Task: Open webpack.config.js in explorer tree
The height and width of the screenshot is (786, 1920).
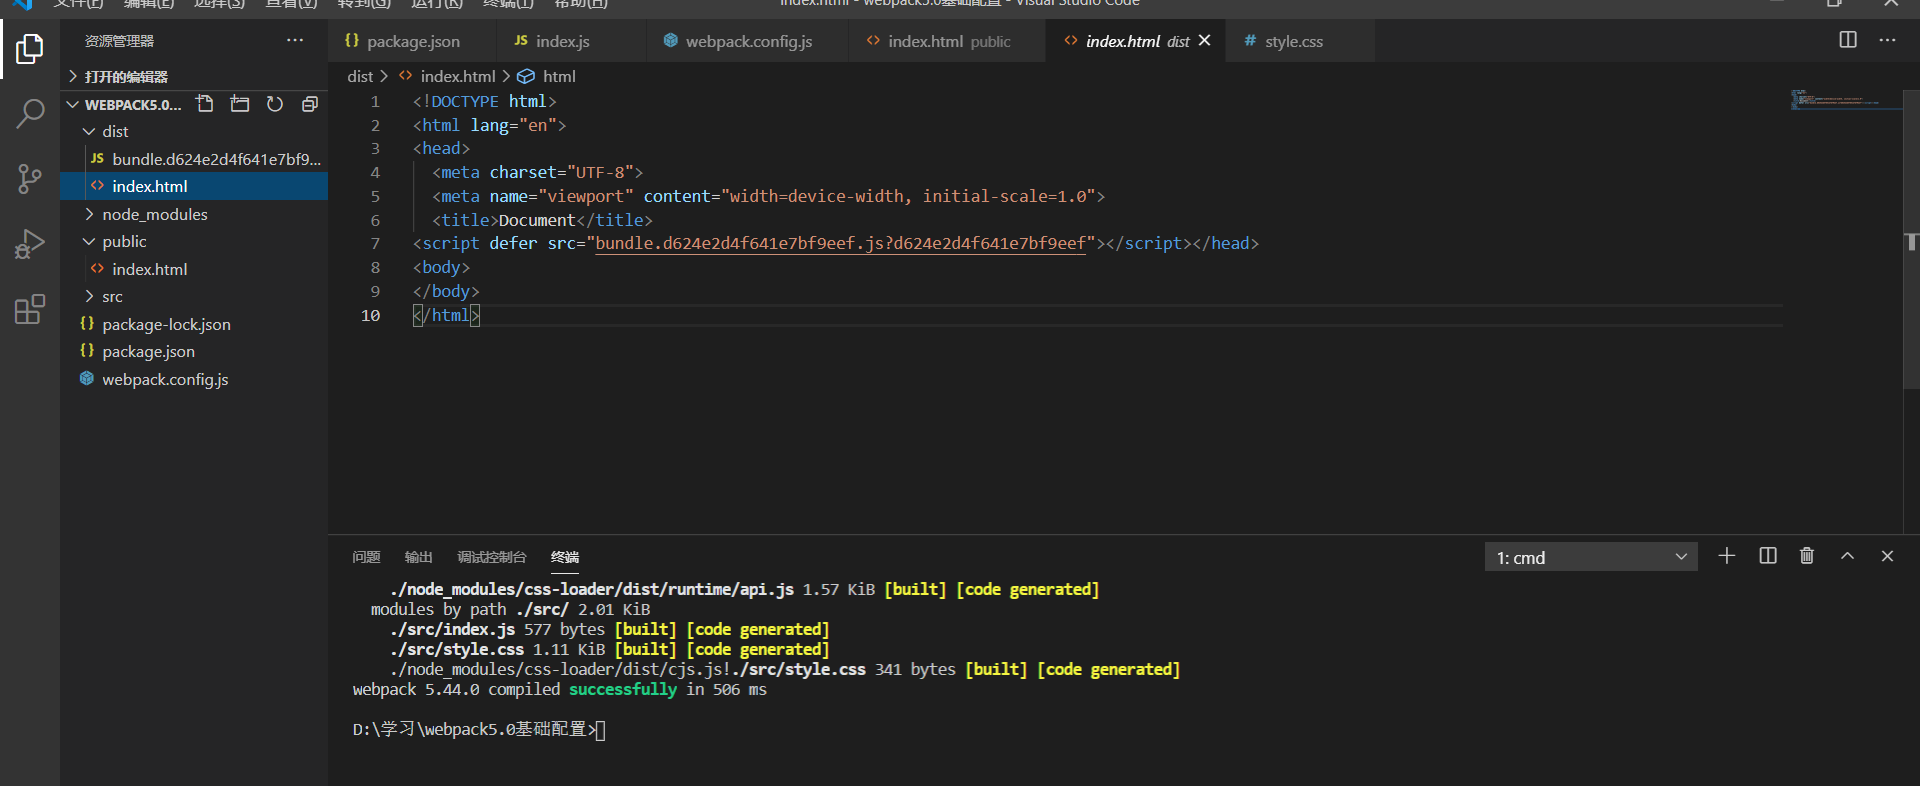Action: point(194,379)
